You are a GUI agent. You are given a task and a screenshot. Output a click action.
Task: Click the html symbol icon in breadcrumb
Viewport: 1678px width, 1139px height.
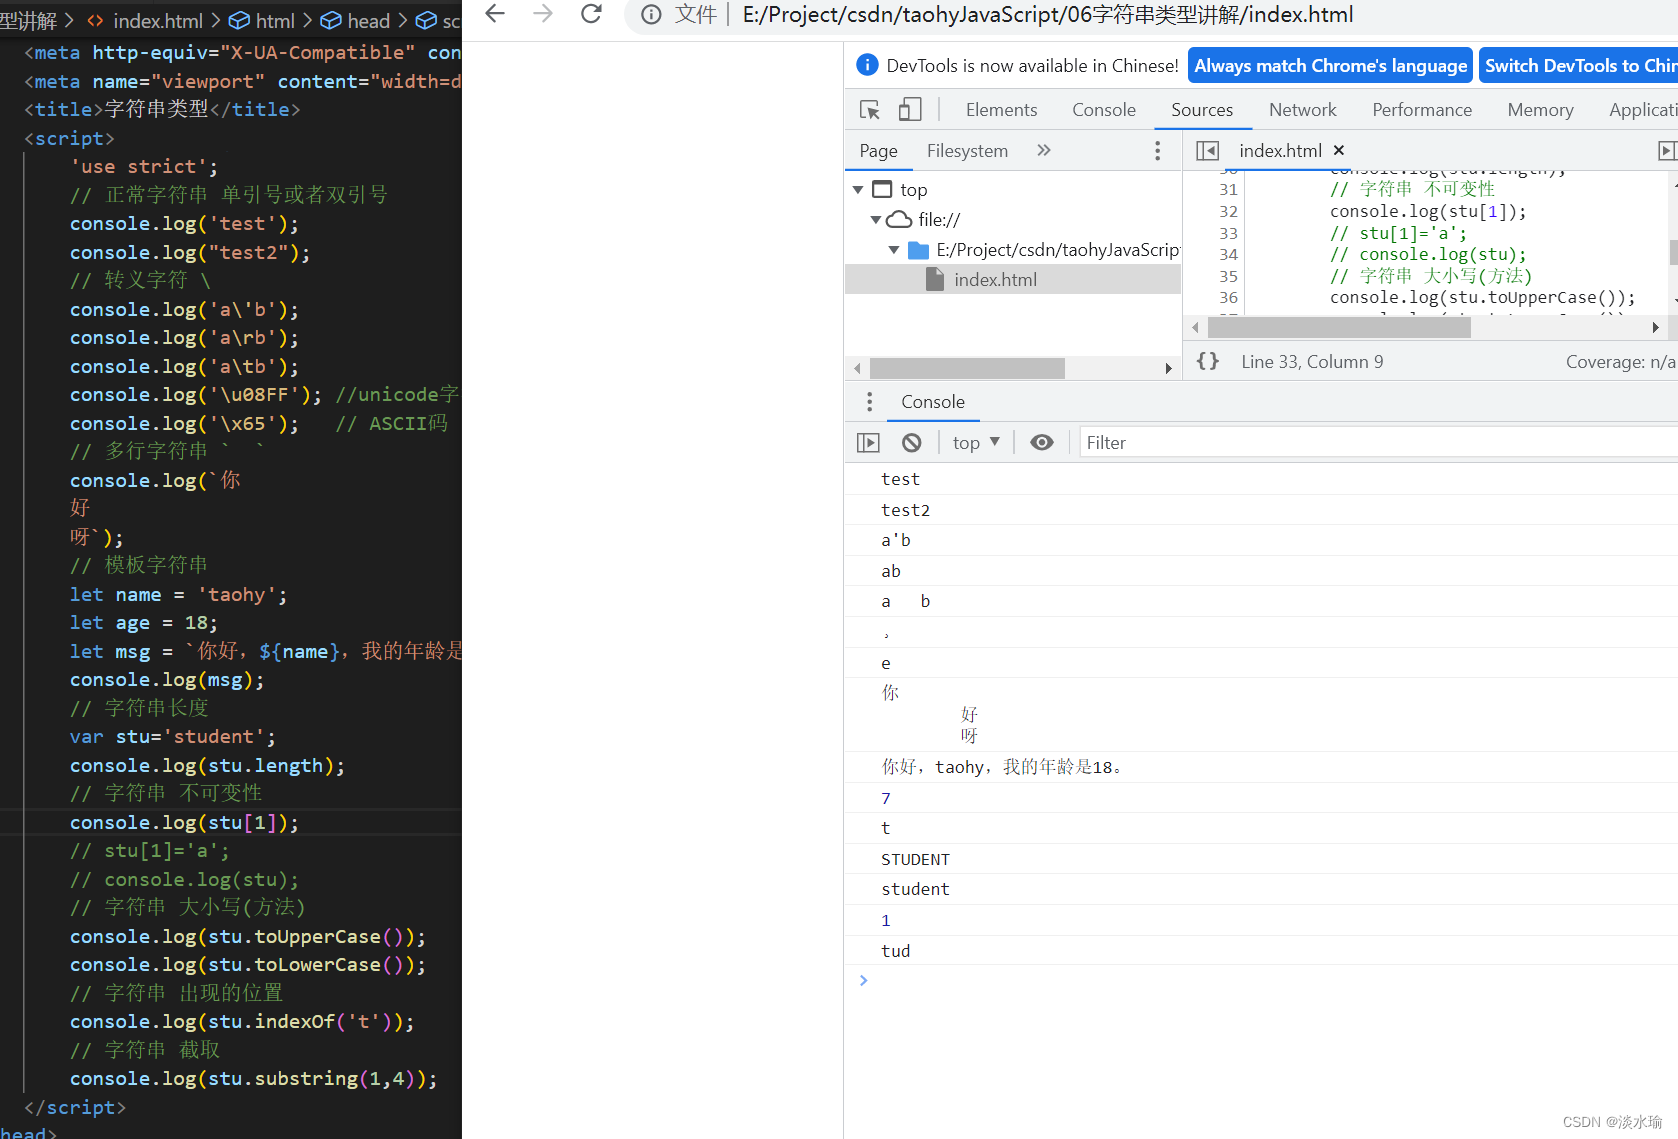pyautogui.click(x=239, y=20)
